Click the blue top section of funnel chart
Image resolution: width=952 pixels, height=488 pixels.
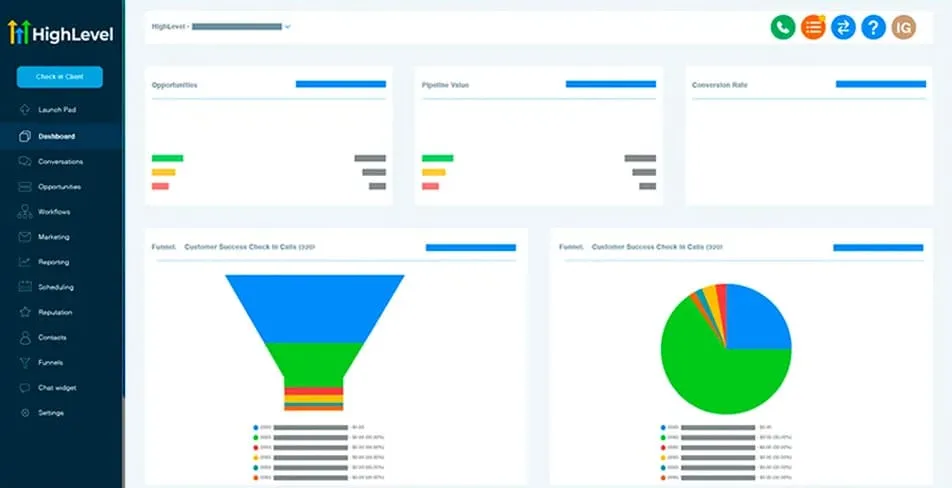pos(314,307)
